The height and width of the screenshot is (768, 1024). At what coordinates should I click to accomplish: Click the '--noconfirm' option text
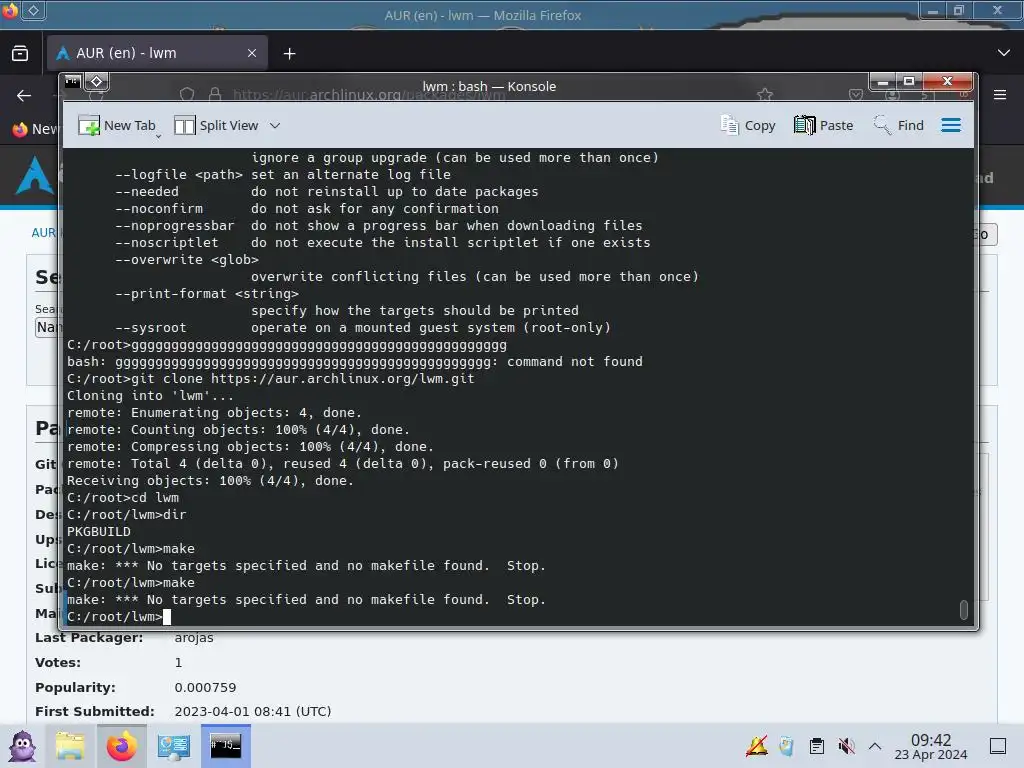(159, 208)
